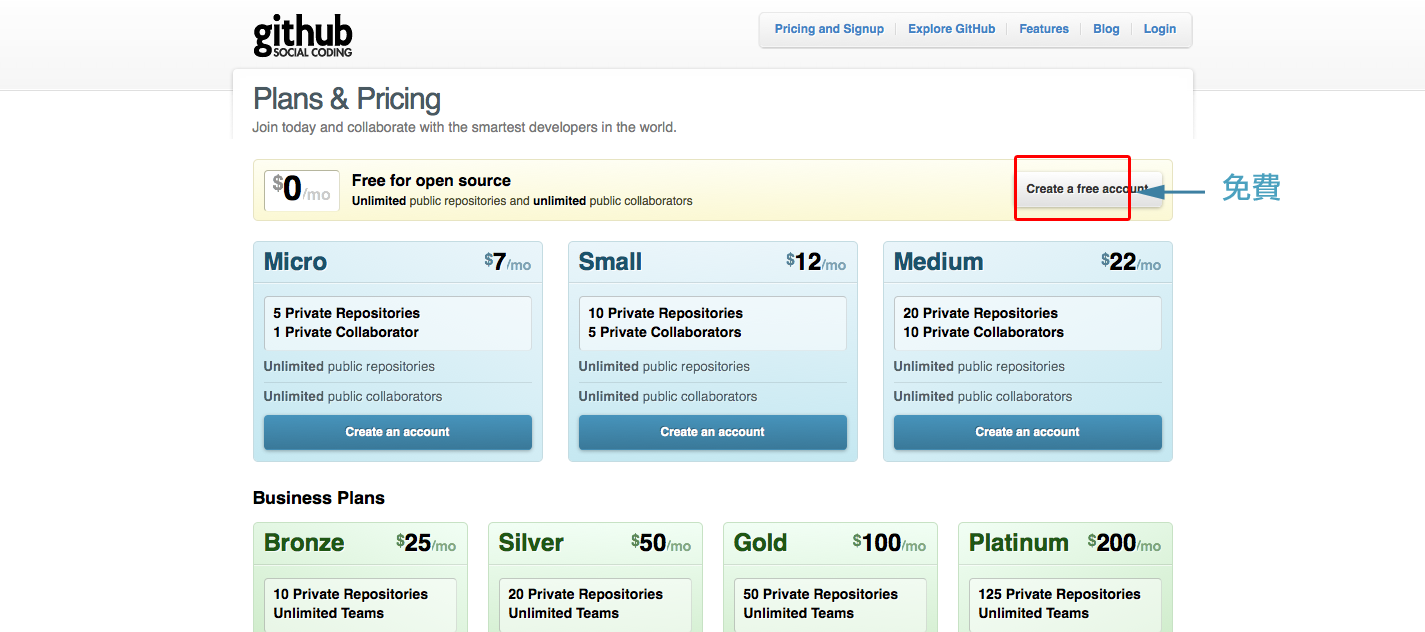
Task: Click '20 Private Repositories' in Medium
Action: (980, 313)
